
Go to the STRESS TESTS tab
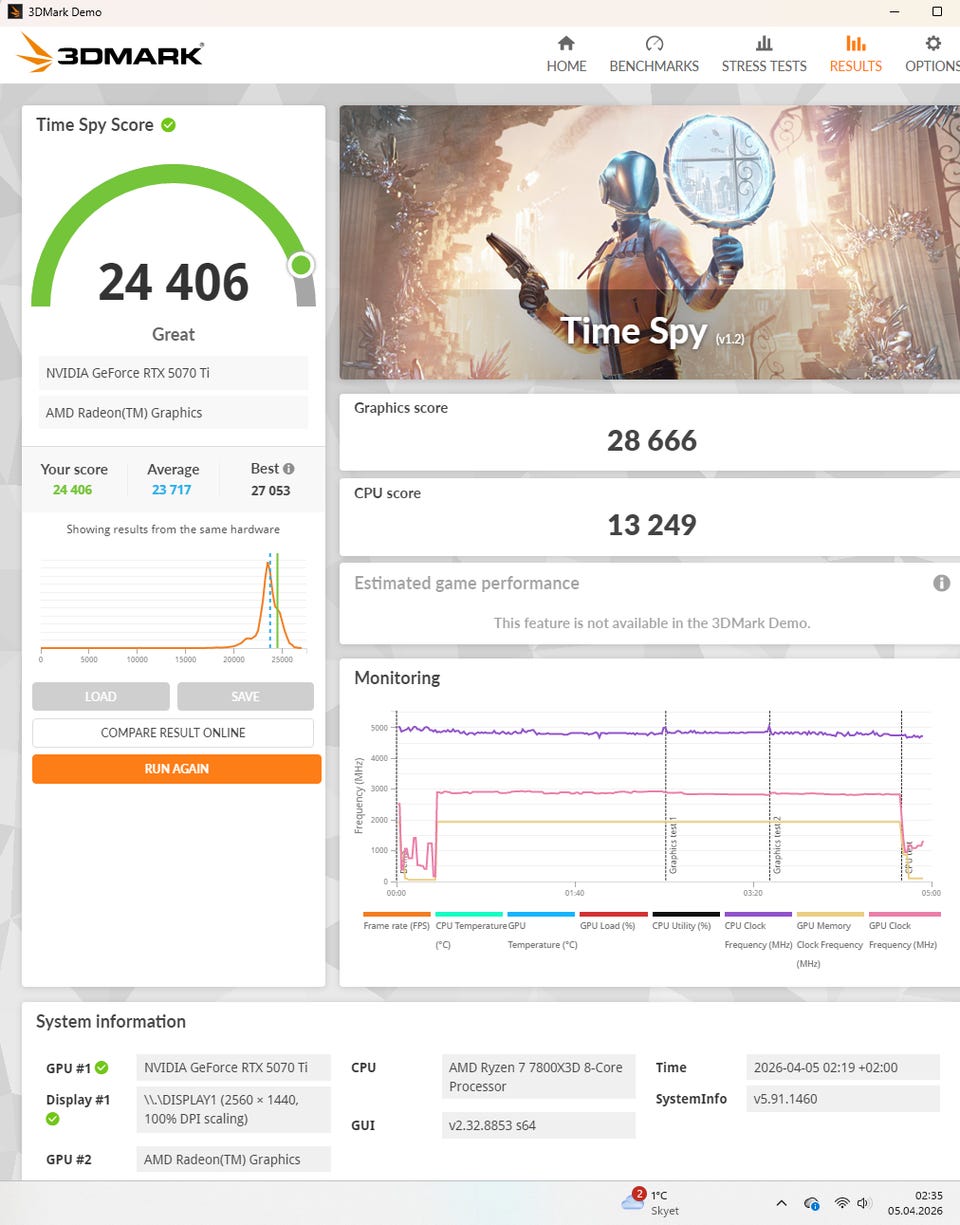point(764,55)
